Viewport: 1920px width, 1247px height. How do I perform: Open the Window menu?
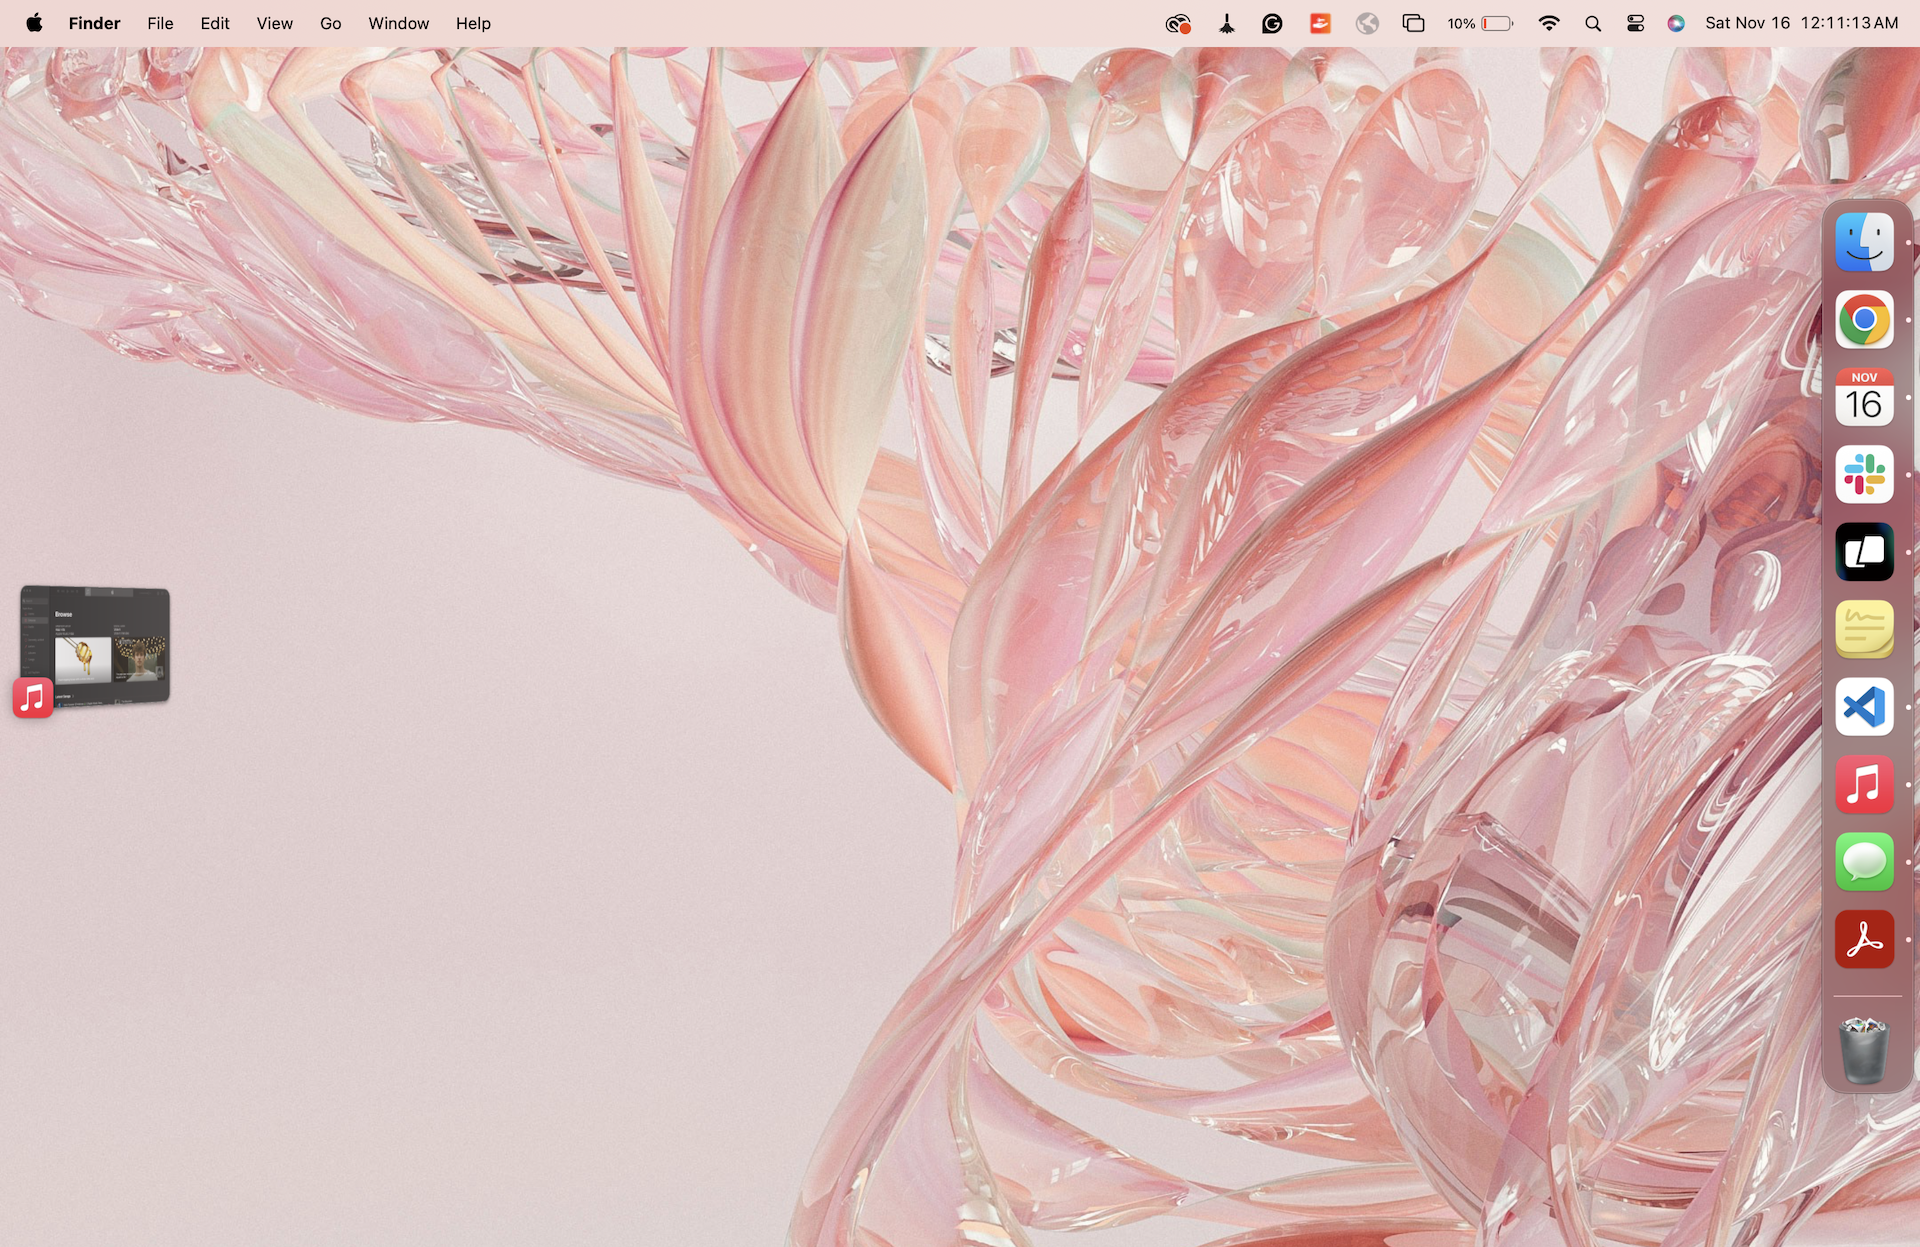[x=398, y=23]
